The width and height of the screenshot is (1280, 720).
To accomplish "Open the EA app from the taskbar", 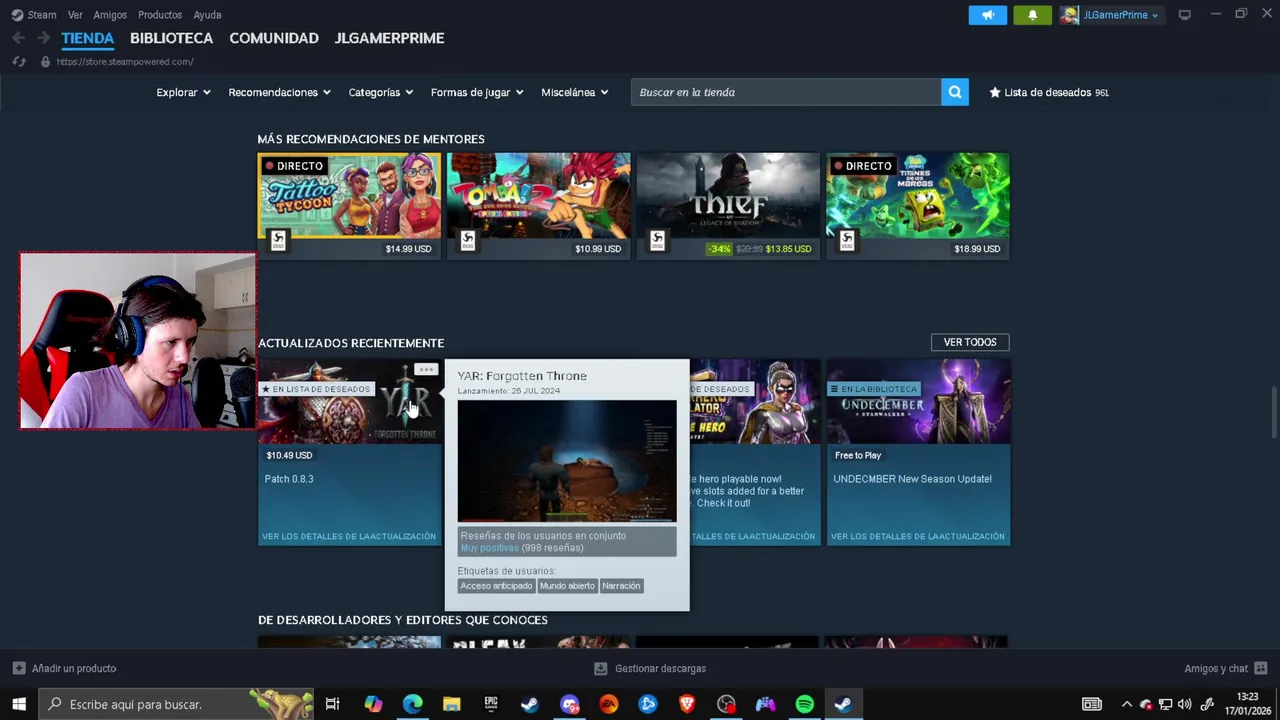I will pos(608,704).
